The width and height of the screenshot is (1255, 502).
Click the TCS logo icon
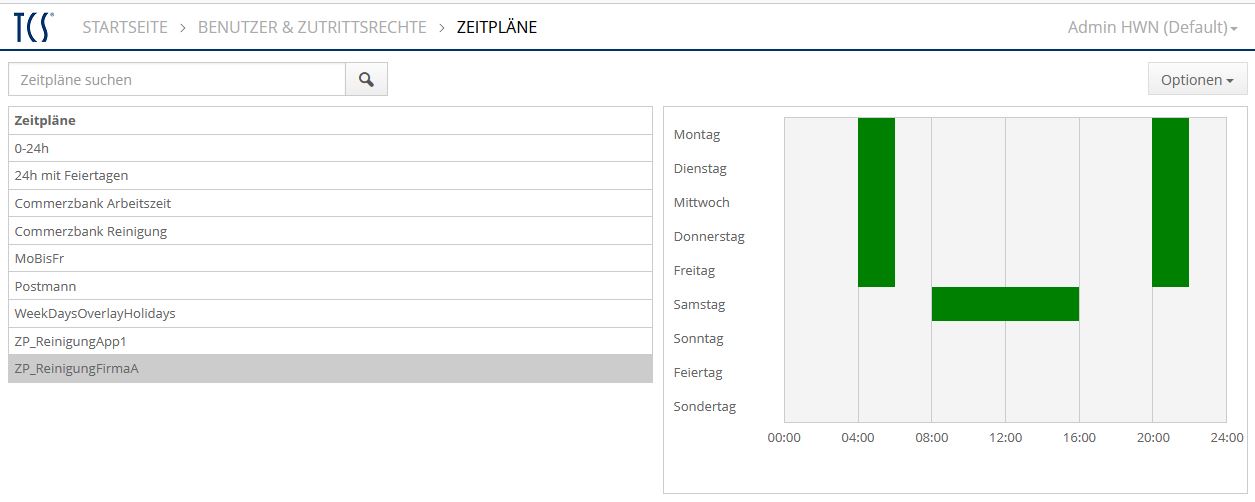click(34, 27)
